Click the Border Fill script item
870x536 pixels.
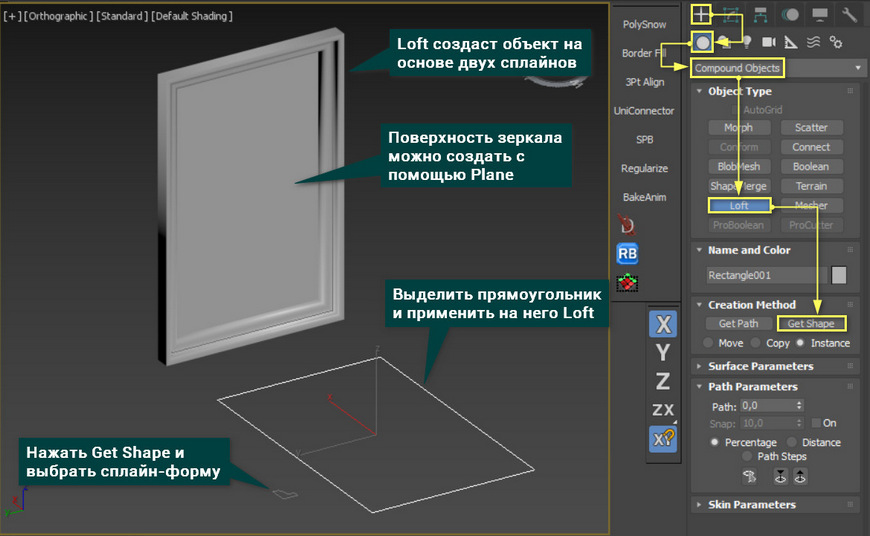click(x=644, y=53)
